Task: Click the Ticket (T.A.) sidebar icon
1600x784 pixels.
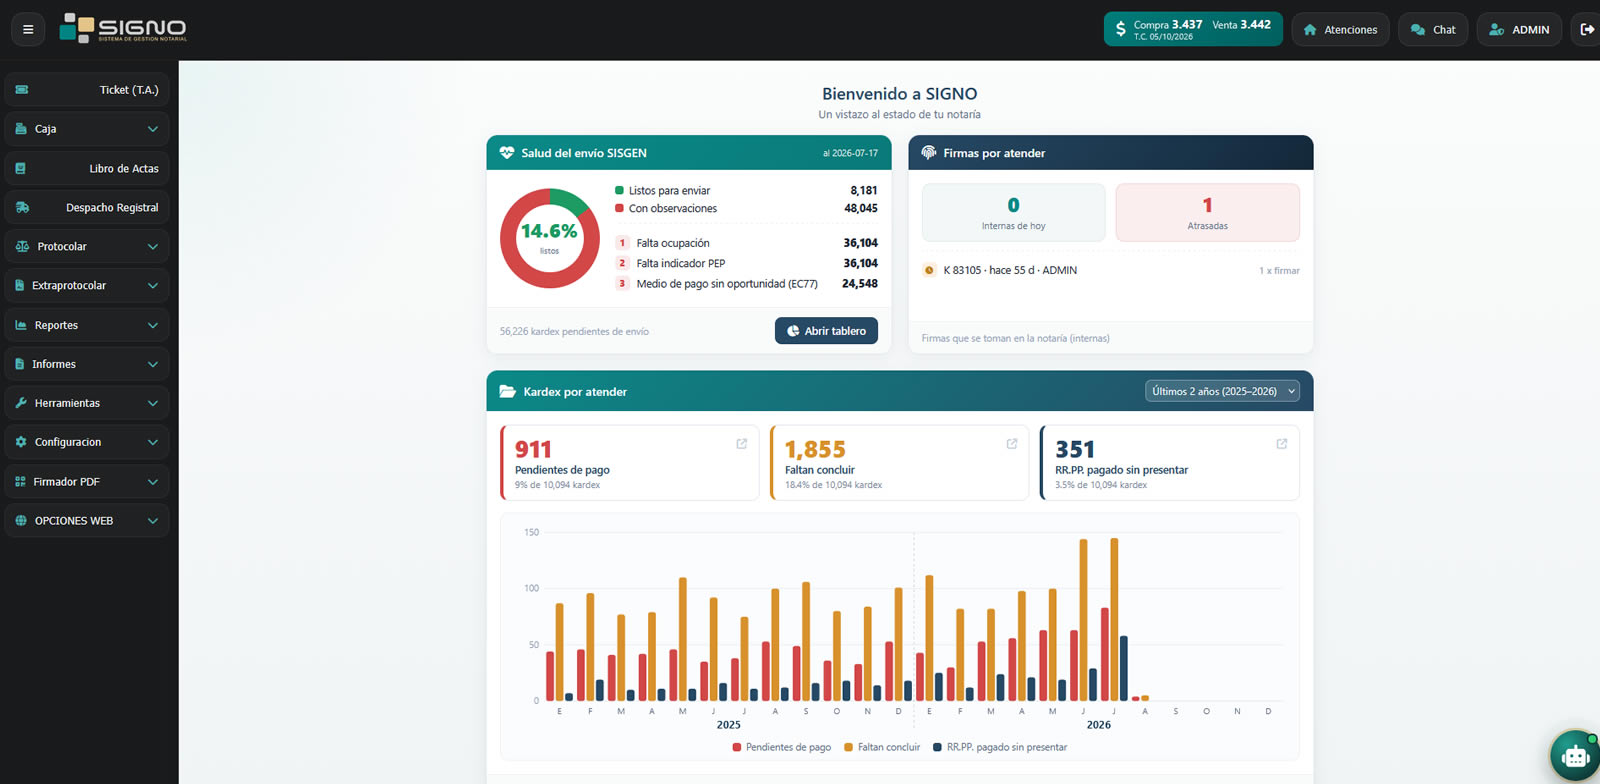Action: coord(22,90)
